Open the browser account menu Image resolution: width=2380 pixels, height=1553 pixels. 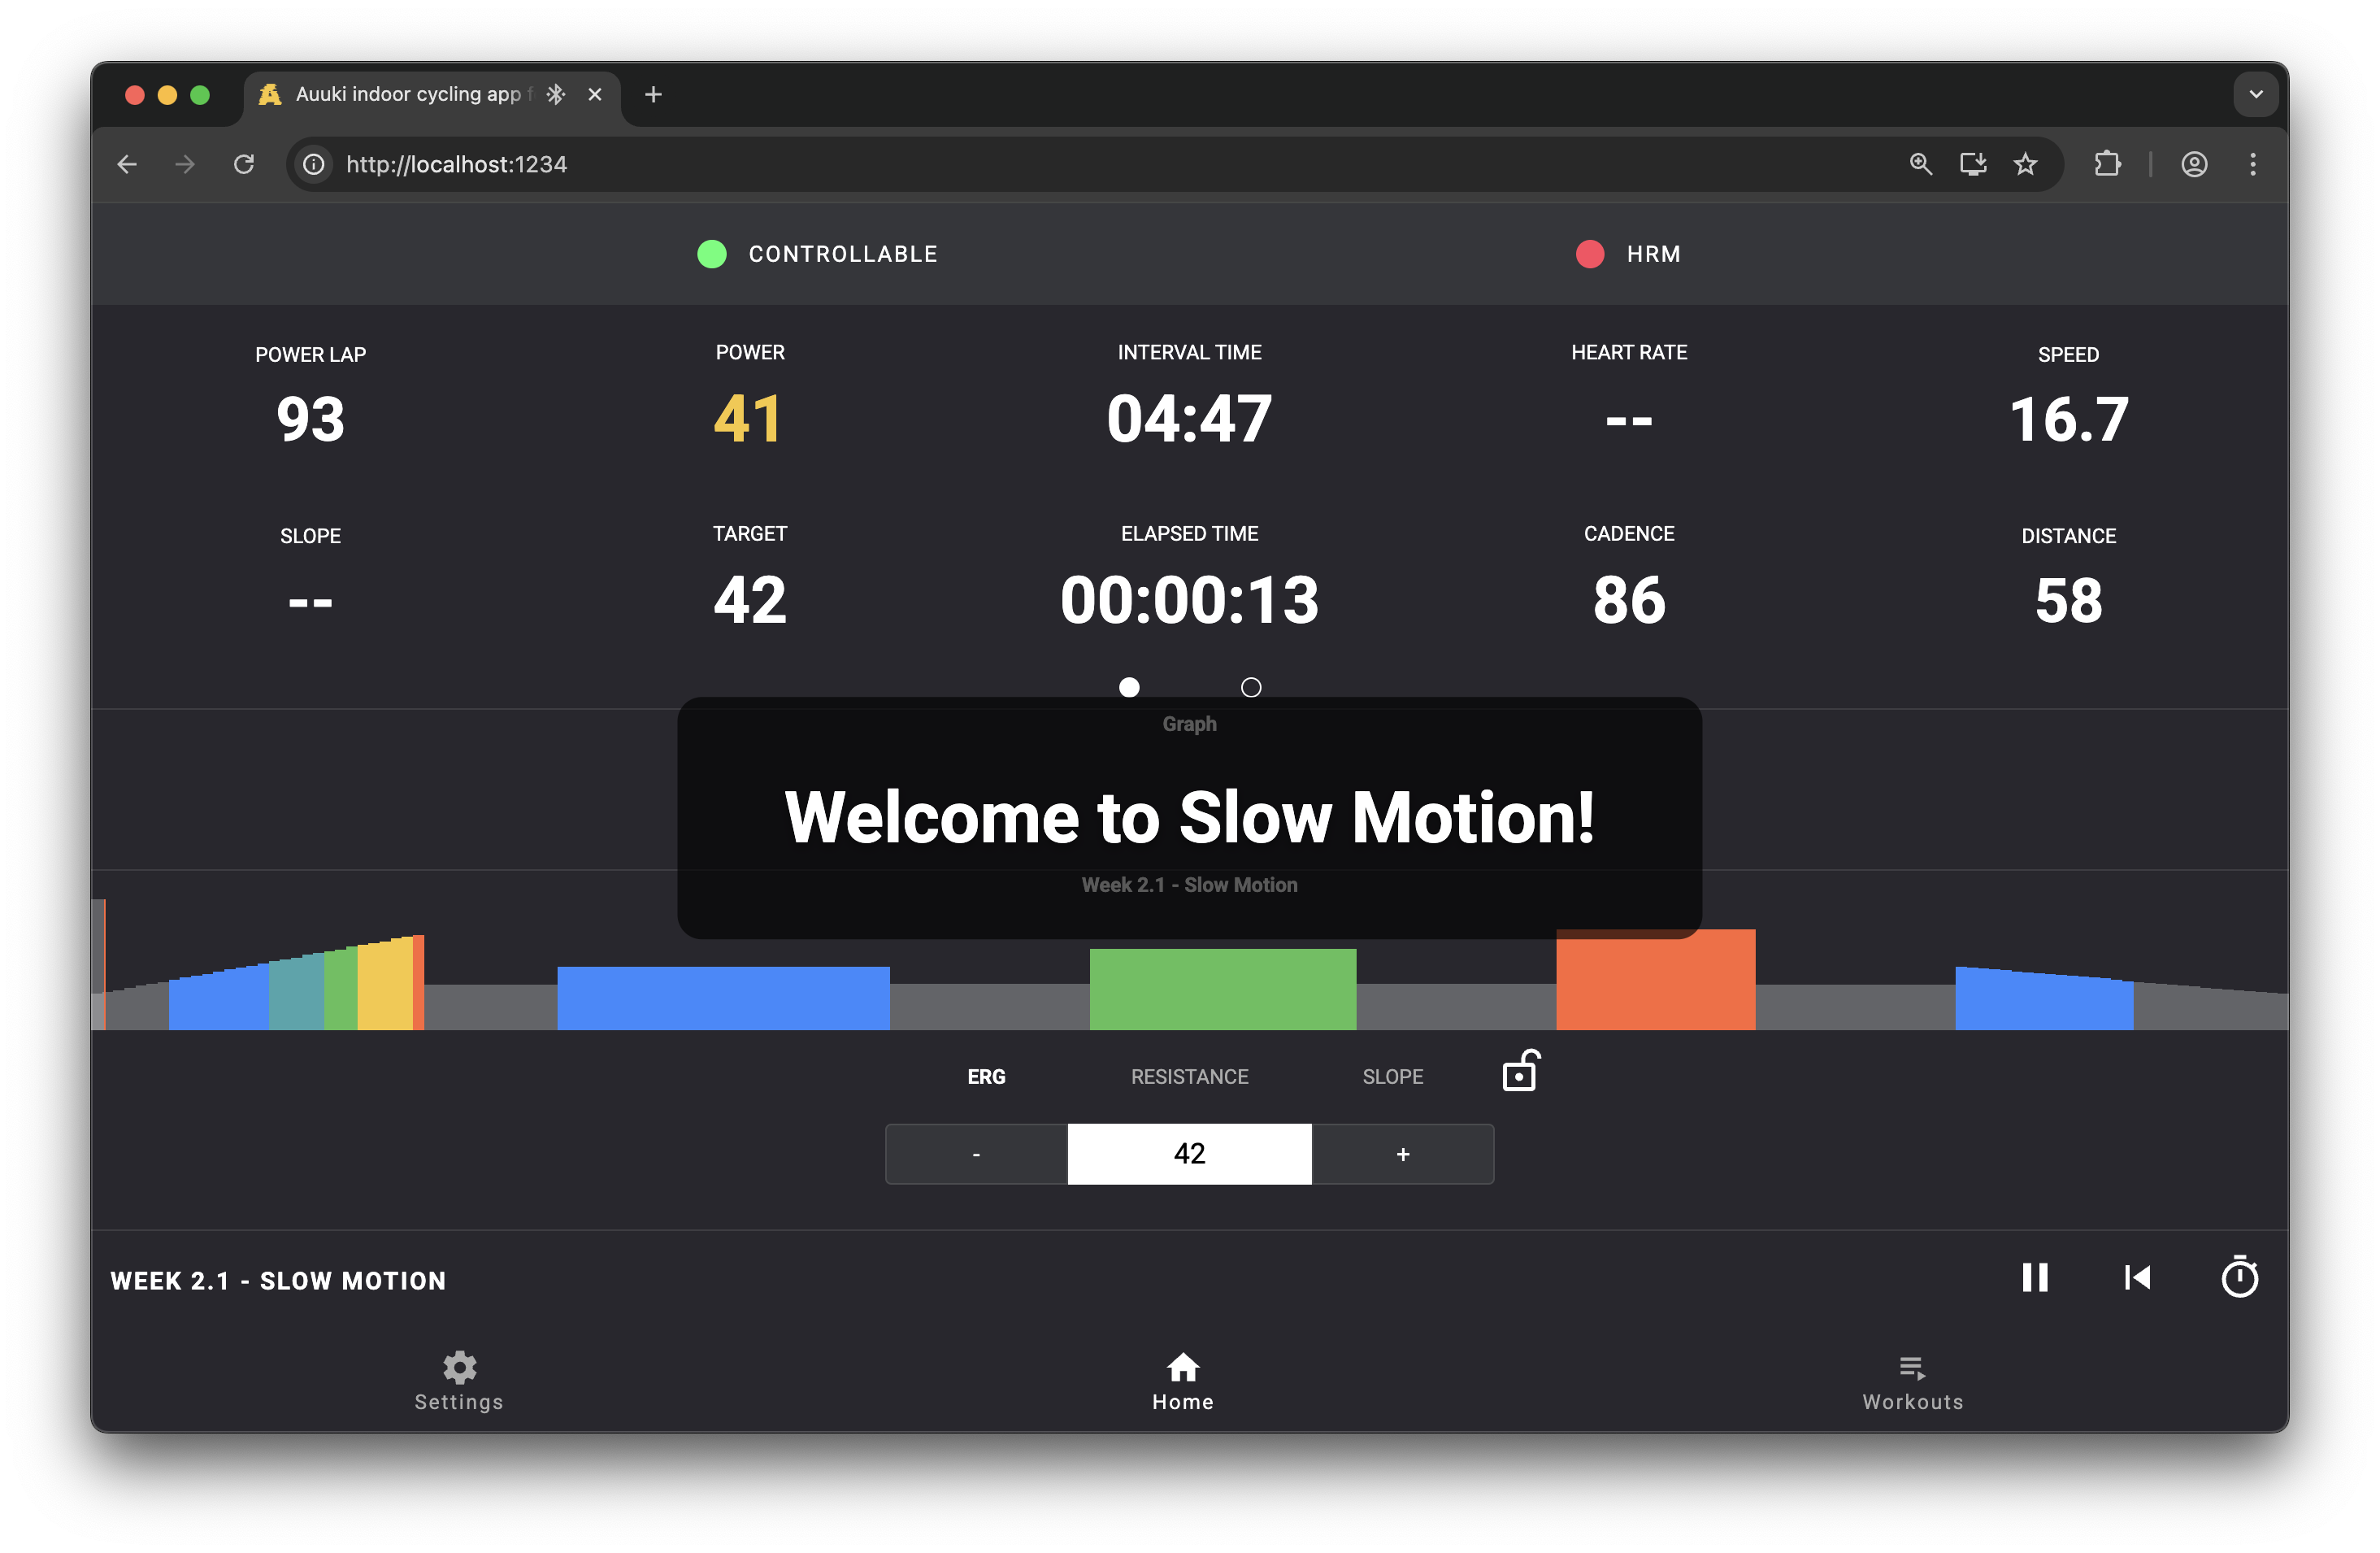(2194, 164)
